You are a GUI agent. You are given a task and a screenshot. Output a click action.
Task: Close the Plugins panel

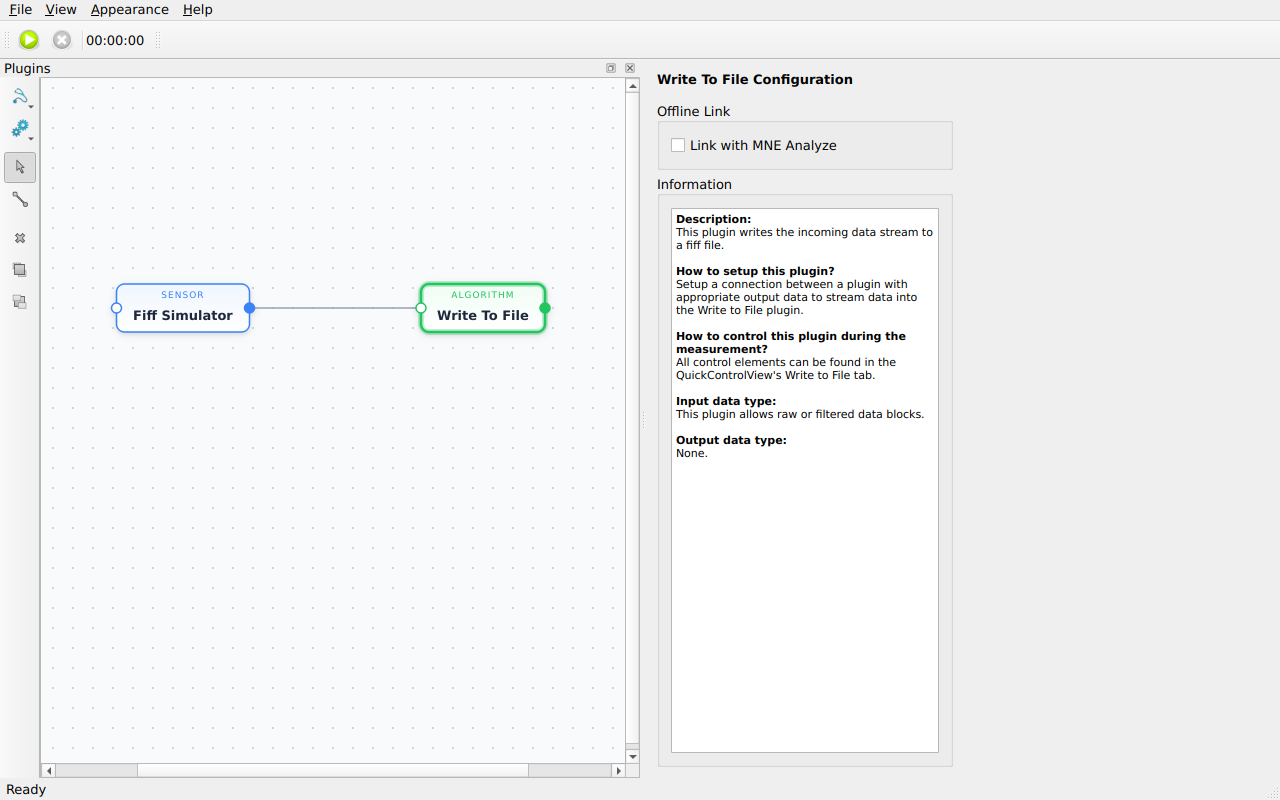coord(630,68)
